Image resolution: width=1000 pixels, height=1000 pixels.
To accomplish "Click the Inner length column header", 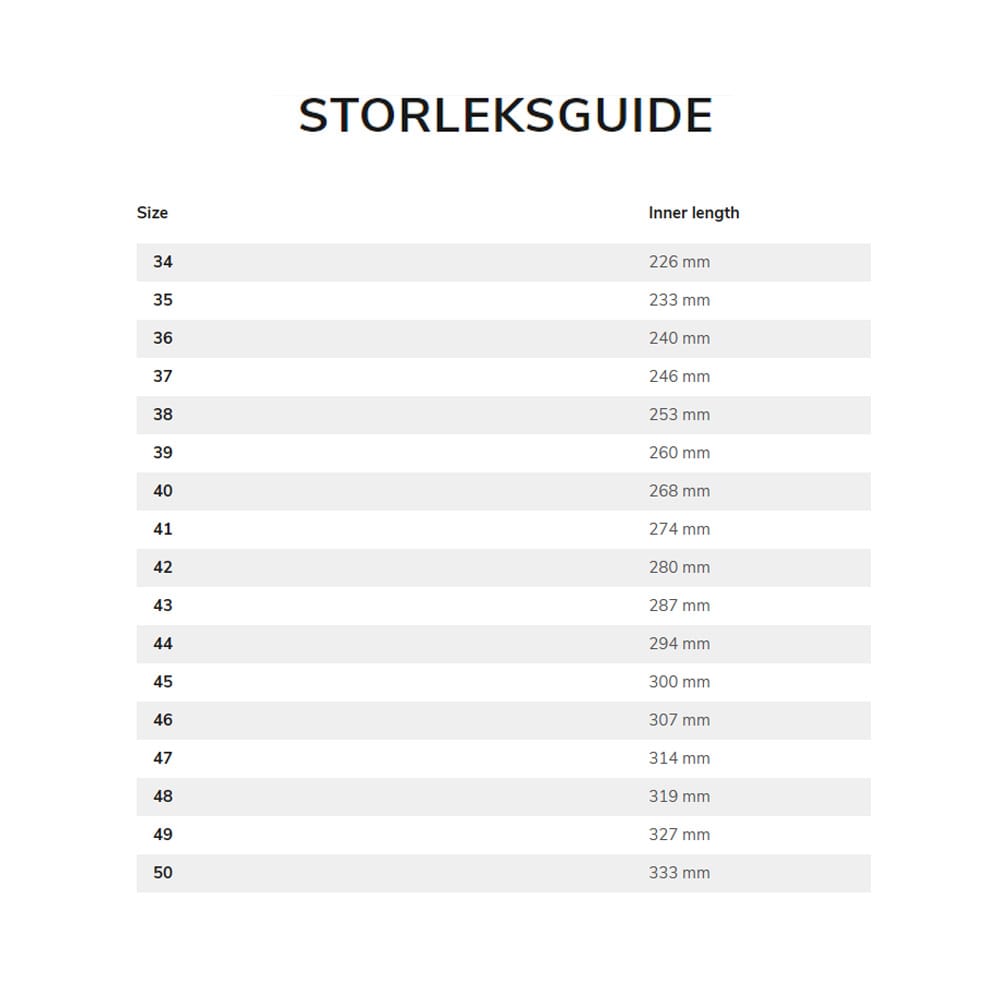I will [x=694, y=213].
